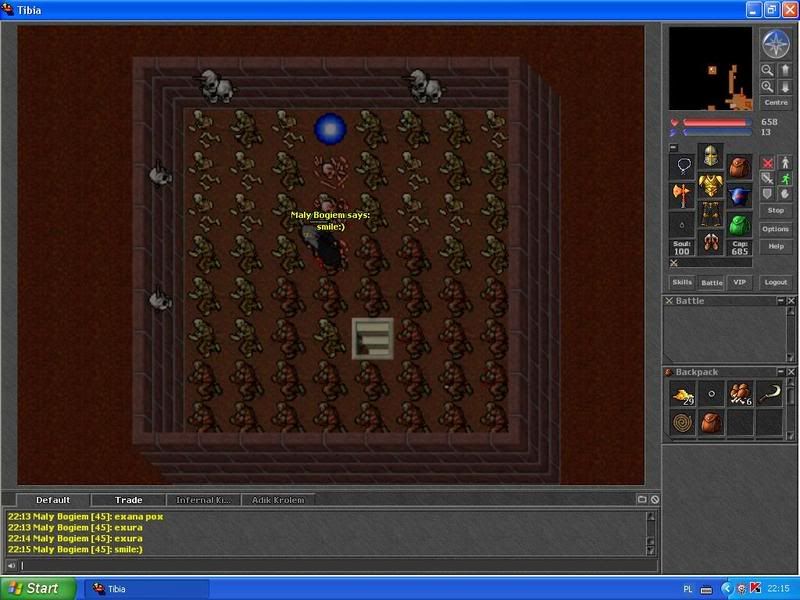Select the coiled rope in Backpack
The height and width of the screenshot is (600, 800).
click(683, 423)
